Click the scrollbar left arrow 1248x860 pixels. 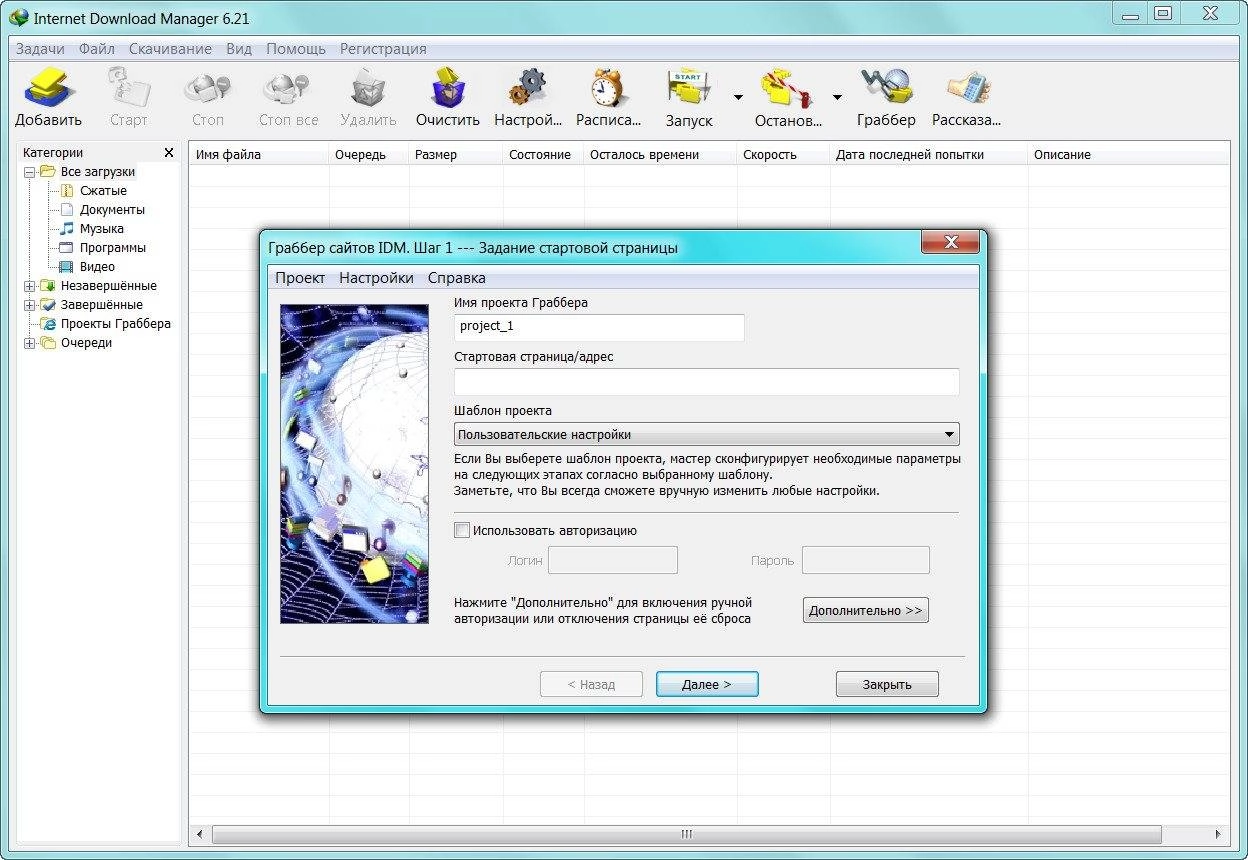click(200, 833)
